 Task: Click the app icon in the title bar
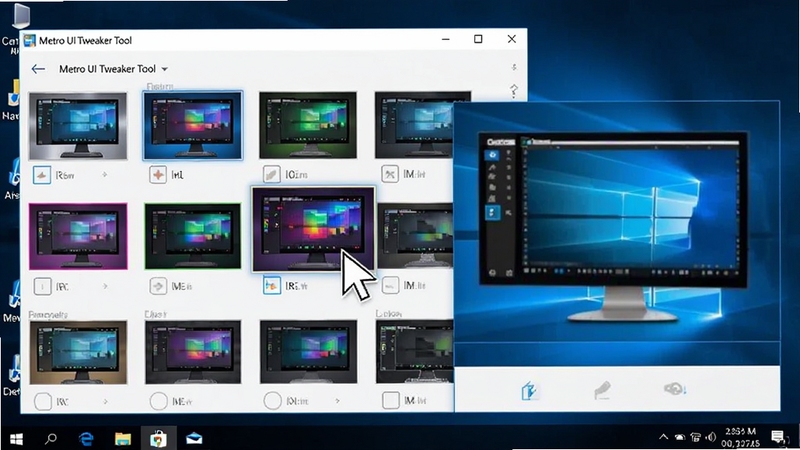(x=30, y=40)
